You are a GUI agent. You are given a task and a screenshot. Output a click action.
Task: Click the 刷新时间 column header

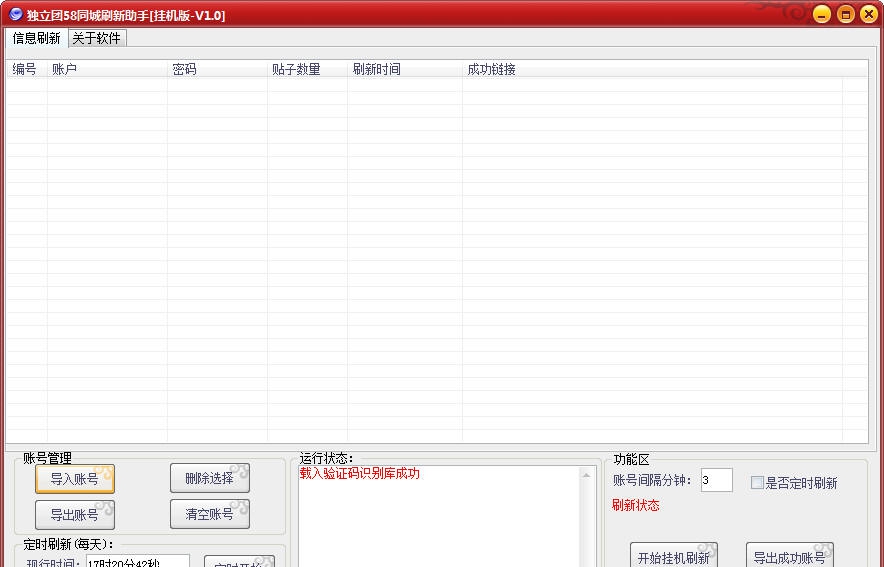[x=405, y=69]
